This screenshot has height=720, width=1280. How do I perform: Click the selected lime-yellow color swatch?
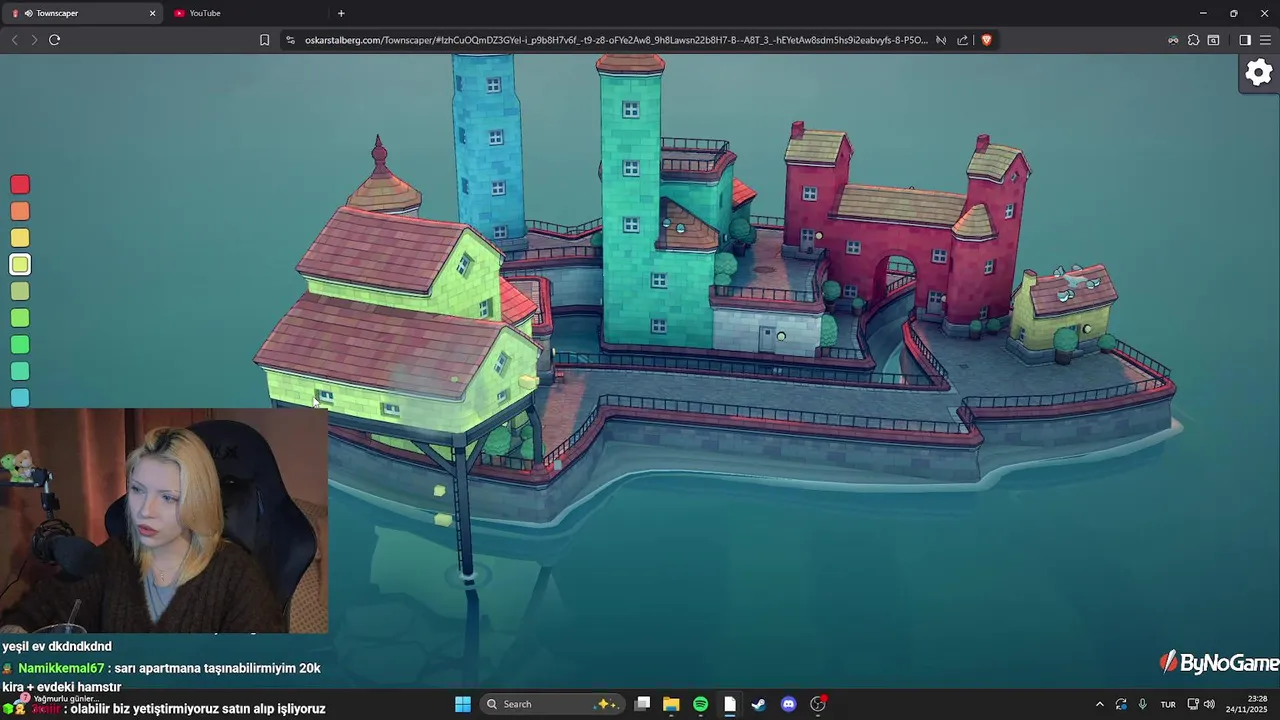tap(20, 264)
